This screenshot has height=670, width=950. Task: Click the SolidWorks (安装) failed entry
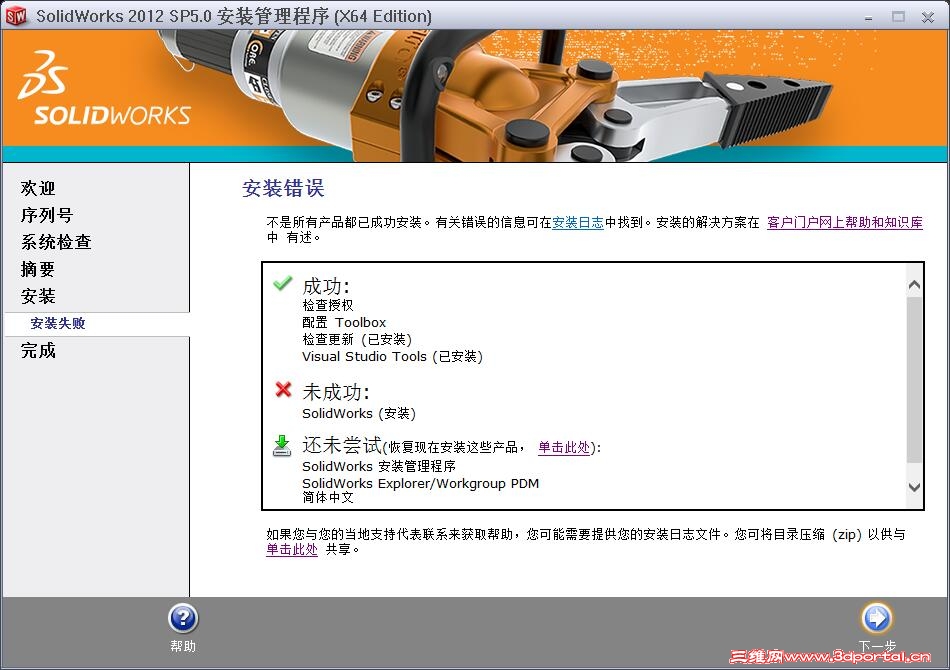click(x=359, y=413)
